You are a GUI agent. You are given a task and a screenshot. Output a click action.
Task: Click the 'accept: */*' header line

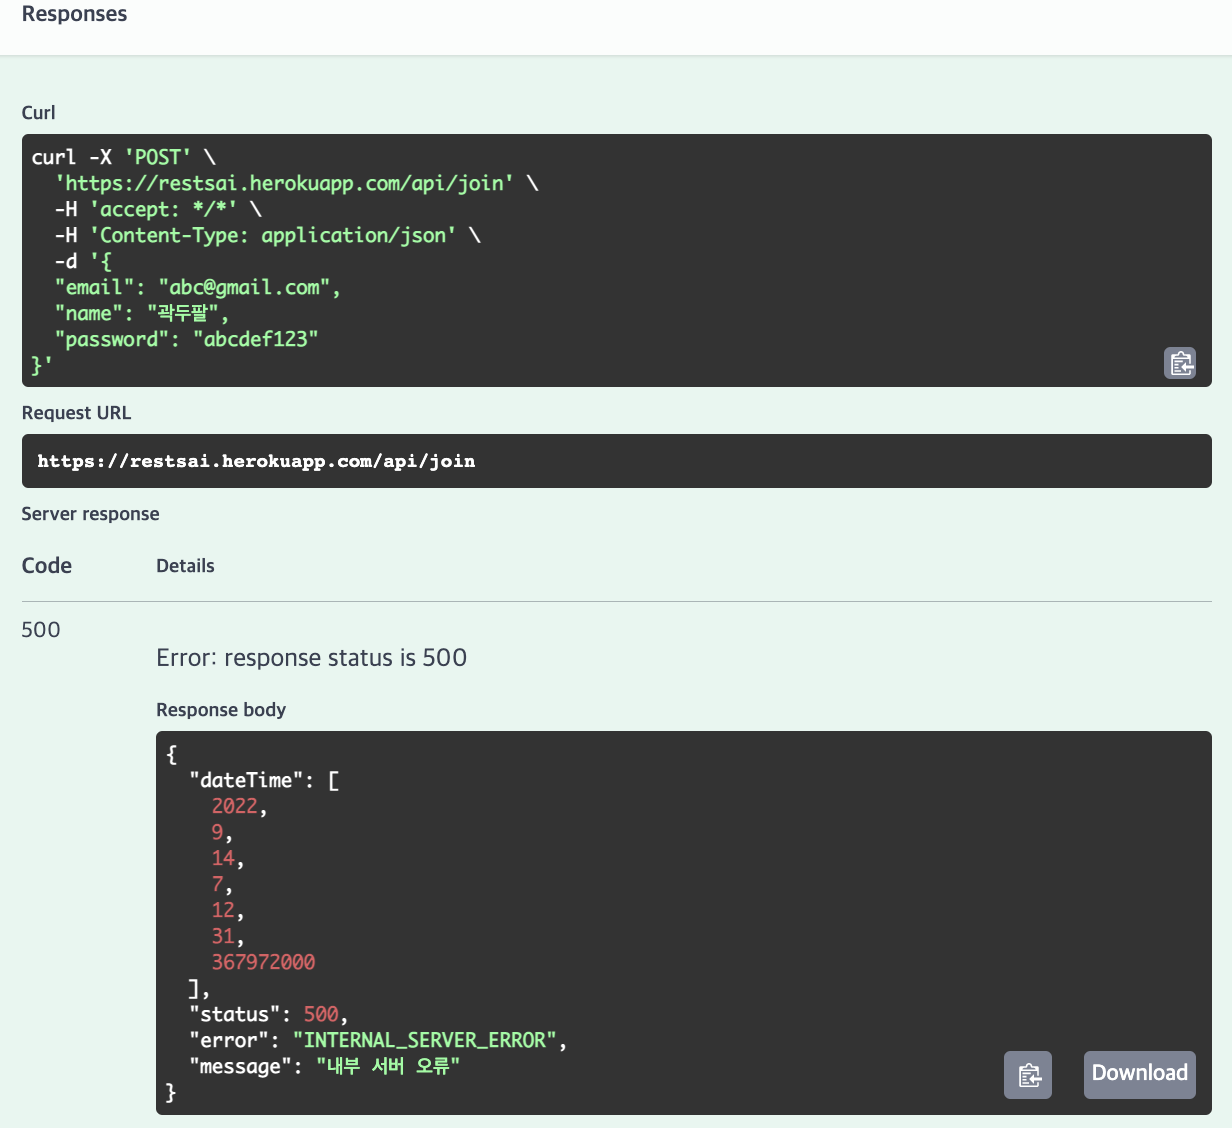tap(158, 209)
